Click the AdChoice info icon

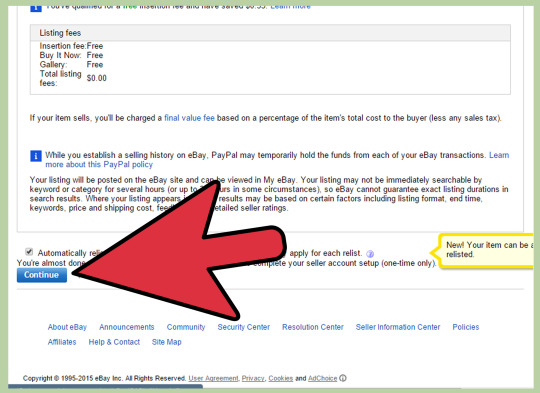click(343, 378)
